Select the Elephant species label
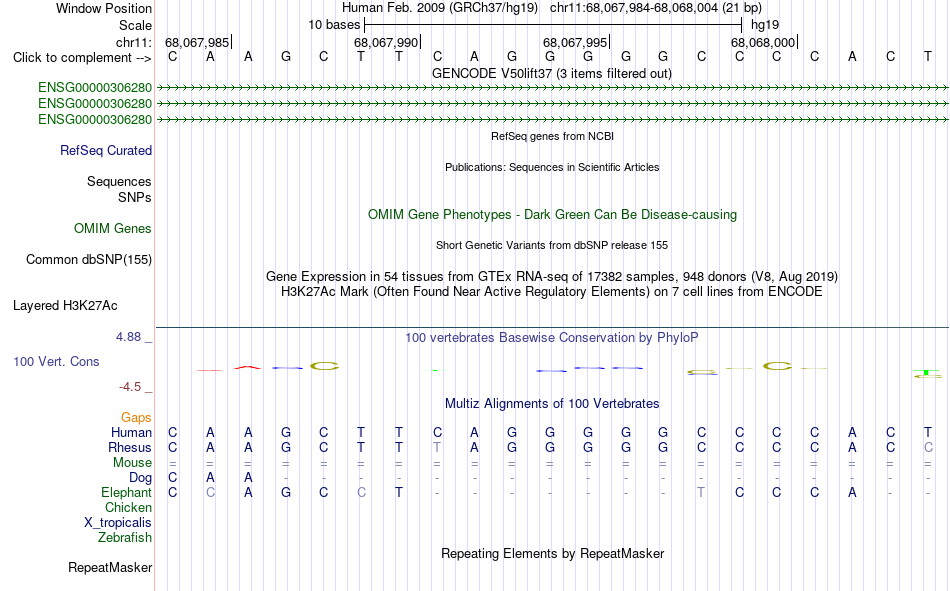The image size is (950, 591). click(x=127, y=492)
